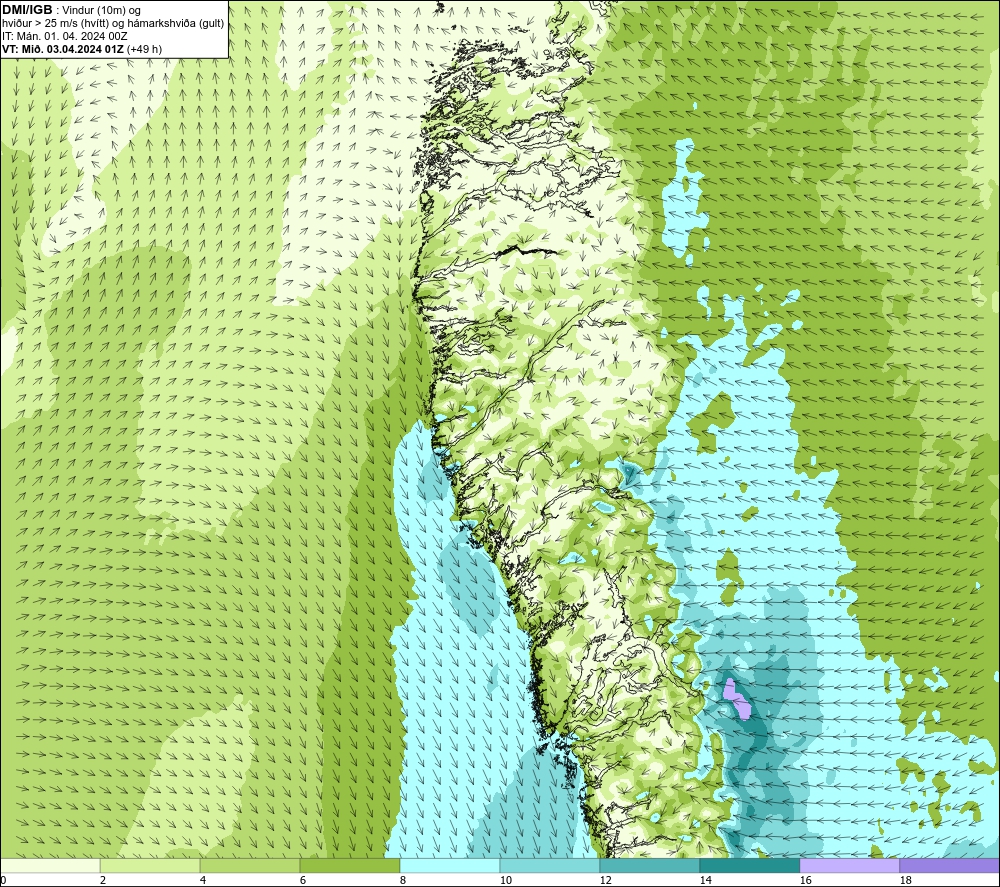Click the green 4–6 m/s legend swatch
Image resolution: width=1000 pixels, height=887 pixels.
tap(250, 865)
